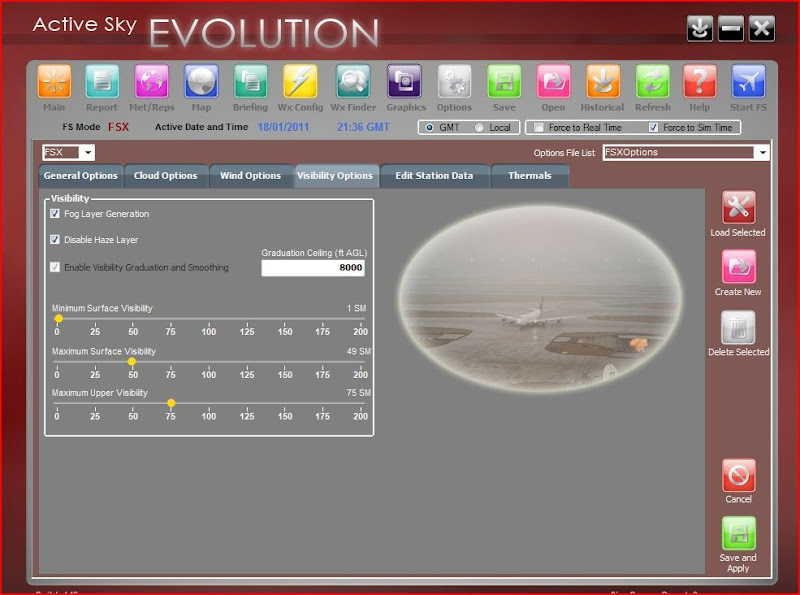Click the Save and Apply button

tap(738, 534)
